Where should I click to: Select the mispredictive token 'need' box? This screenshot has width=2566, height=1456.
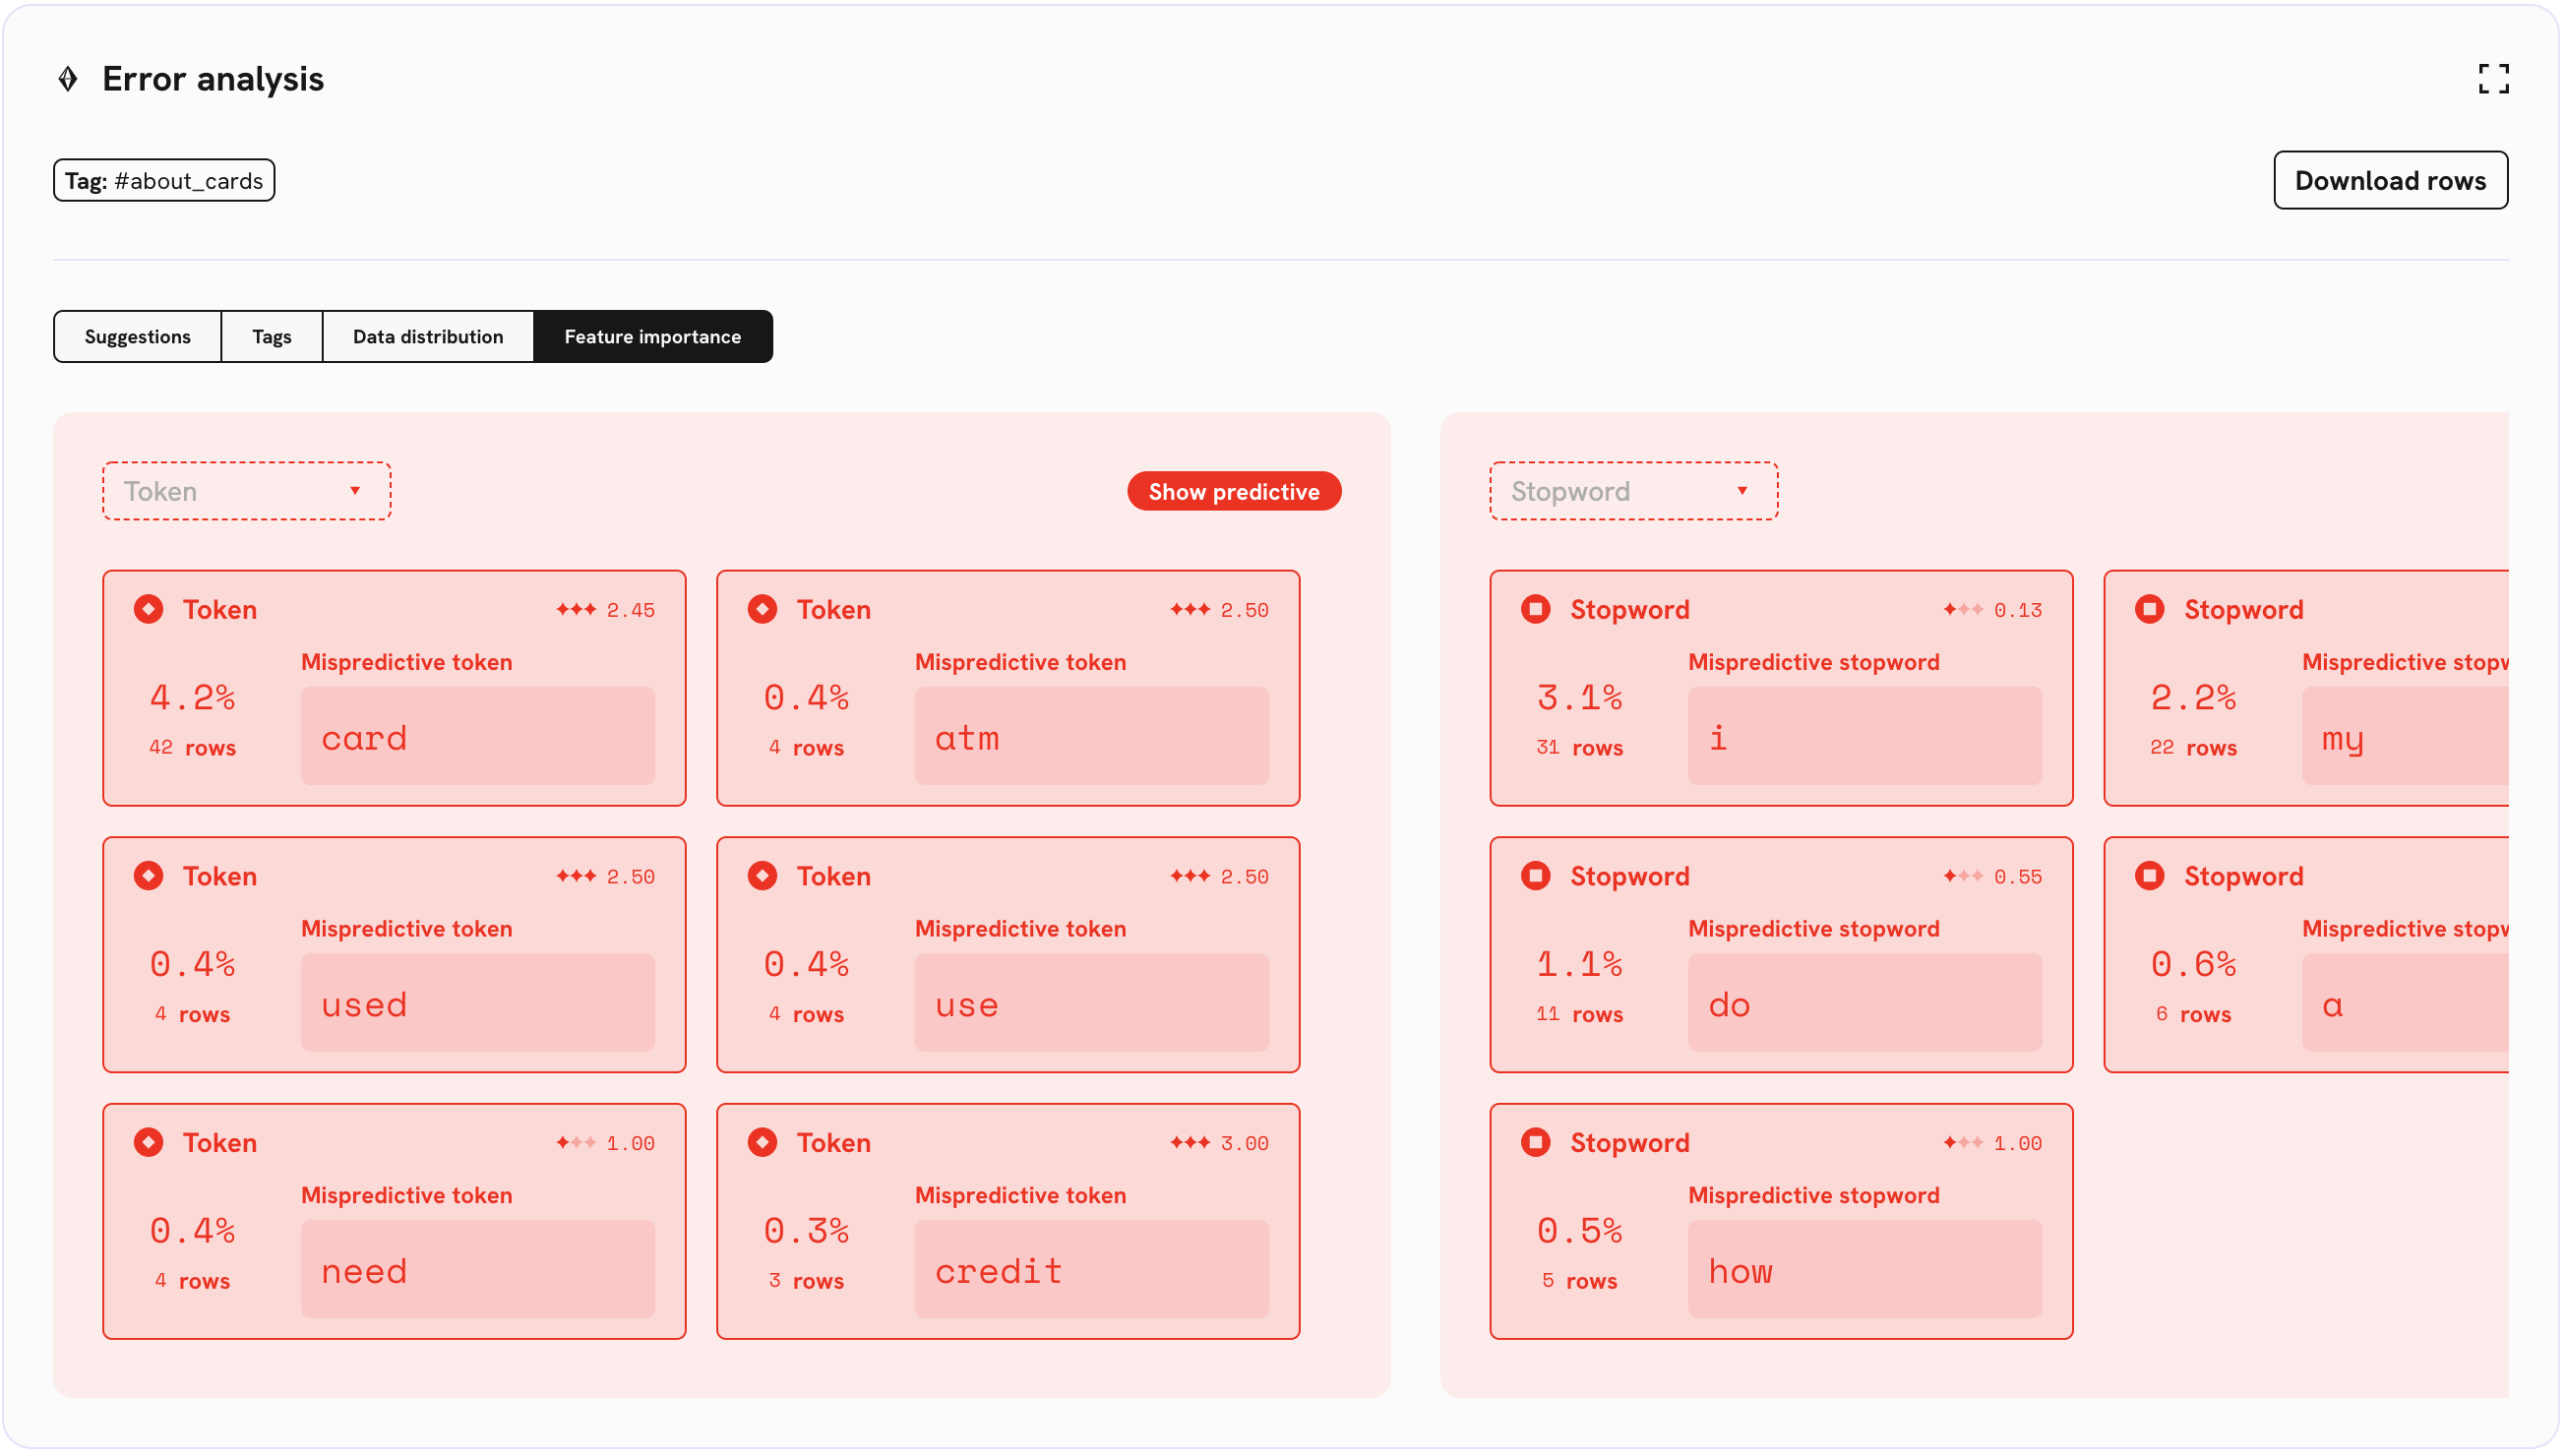(479, 1271)
